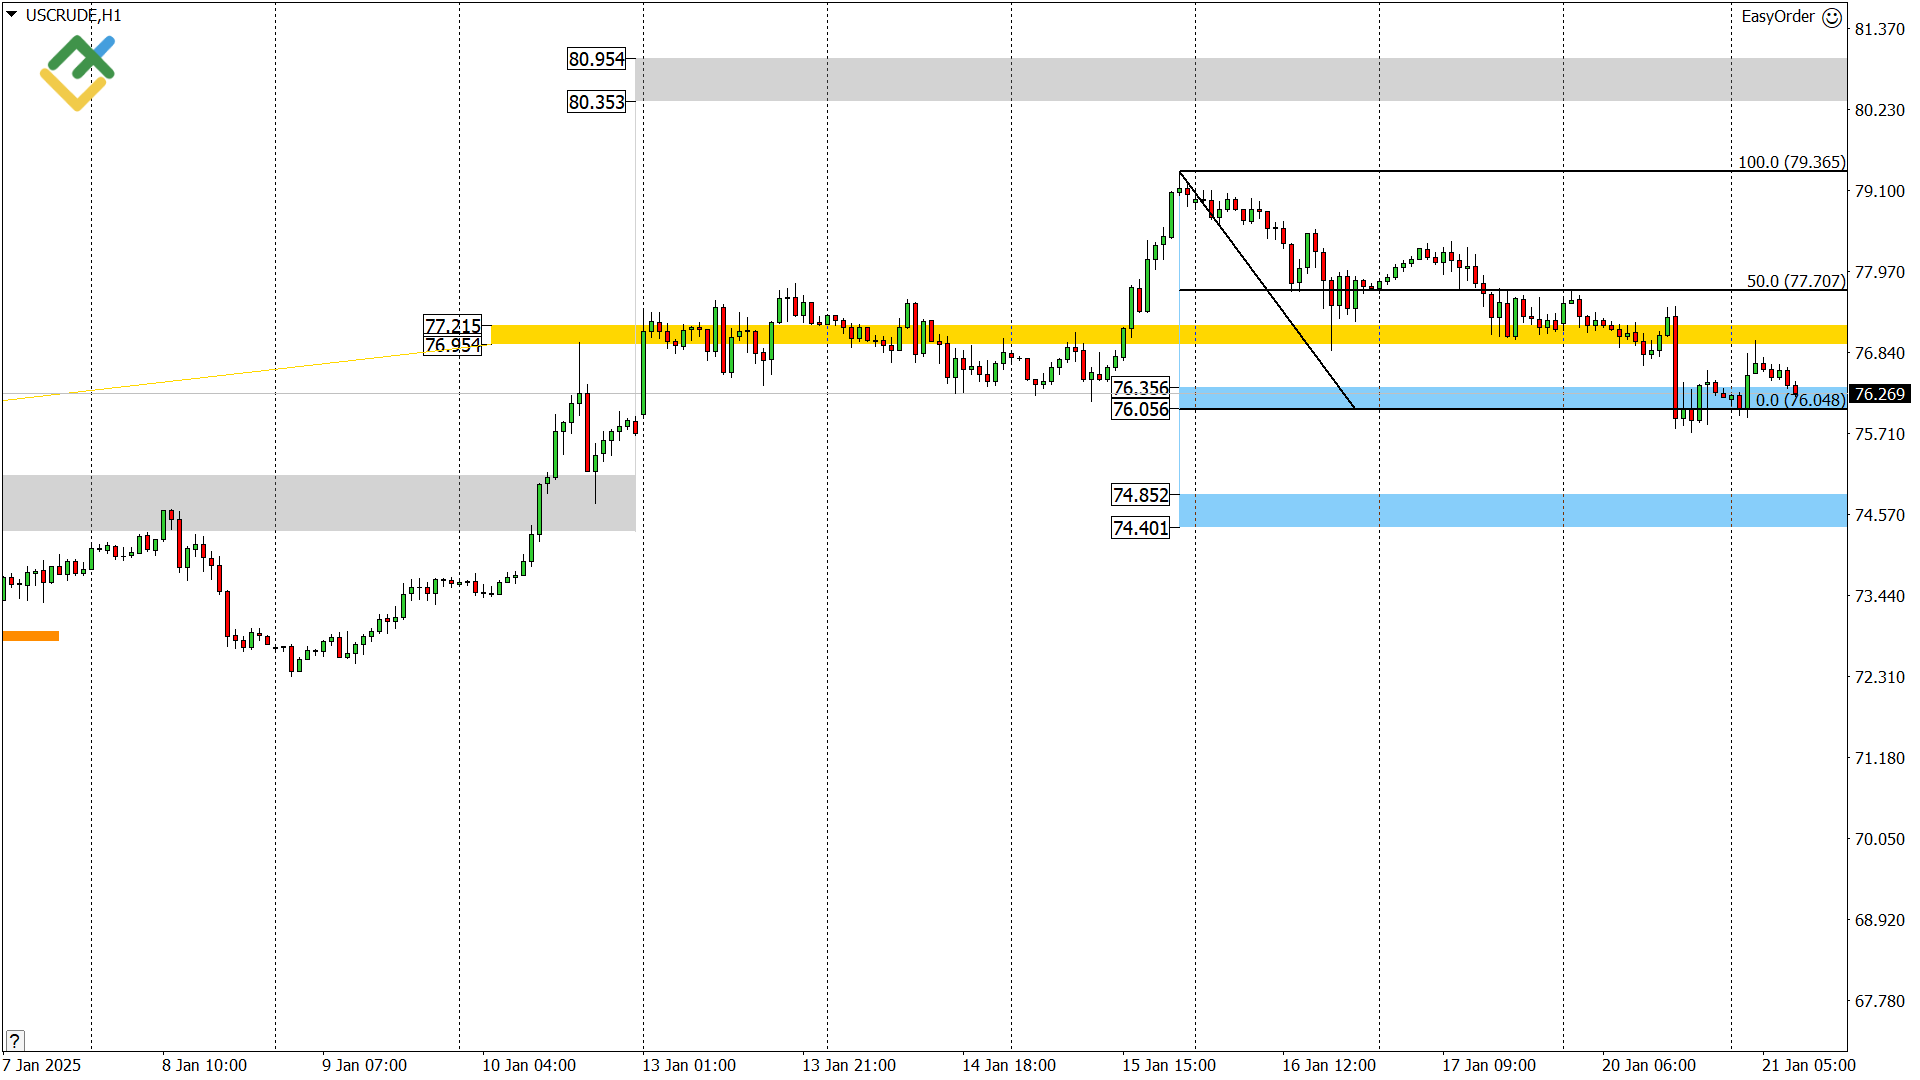The width and height of the screenshot is (1920, 1080).
Task: Click the short orange bar at left edge
Action: (31, 636)
